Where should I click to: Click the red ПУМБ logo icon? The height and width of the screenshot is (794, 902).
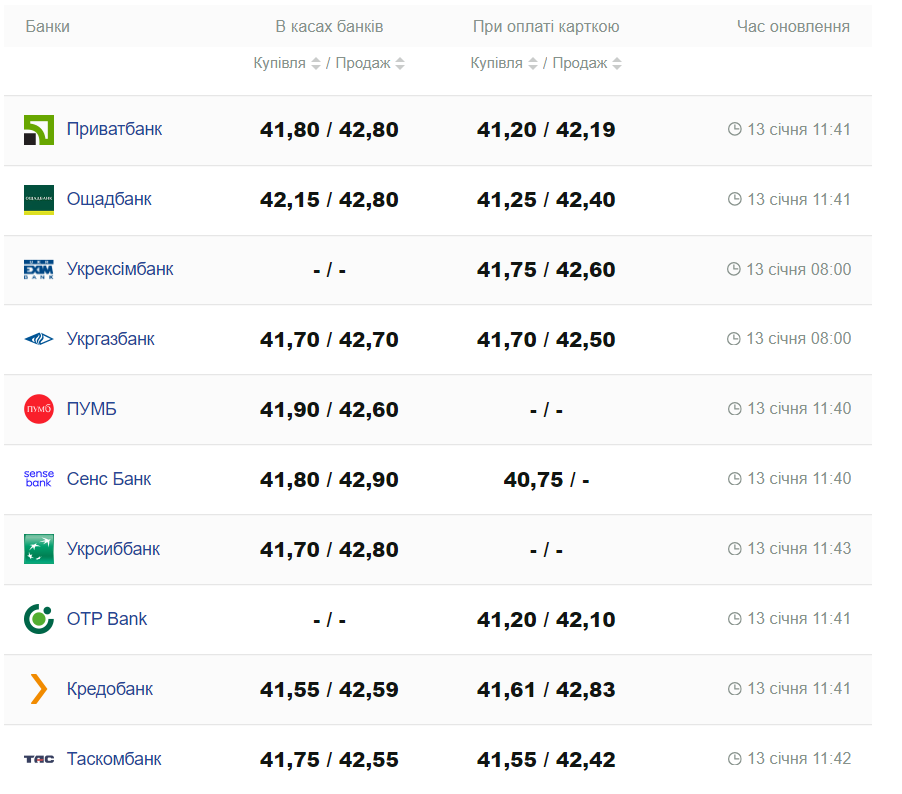click(39, 409)
